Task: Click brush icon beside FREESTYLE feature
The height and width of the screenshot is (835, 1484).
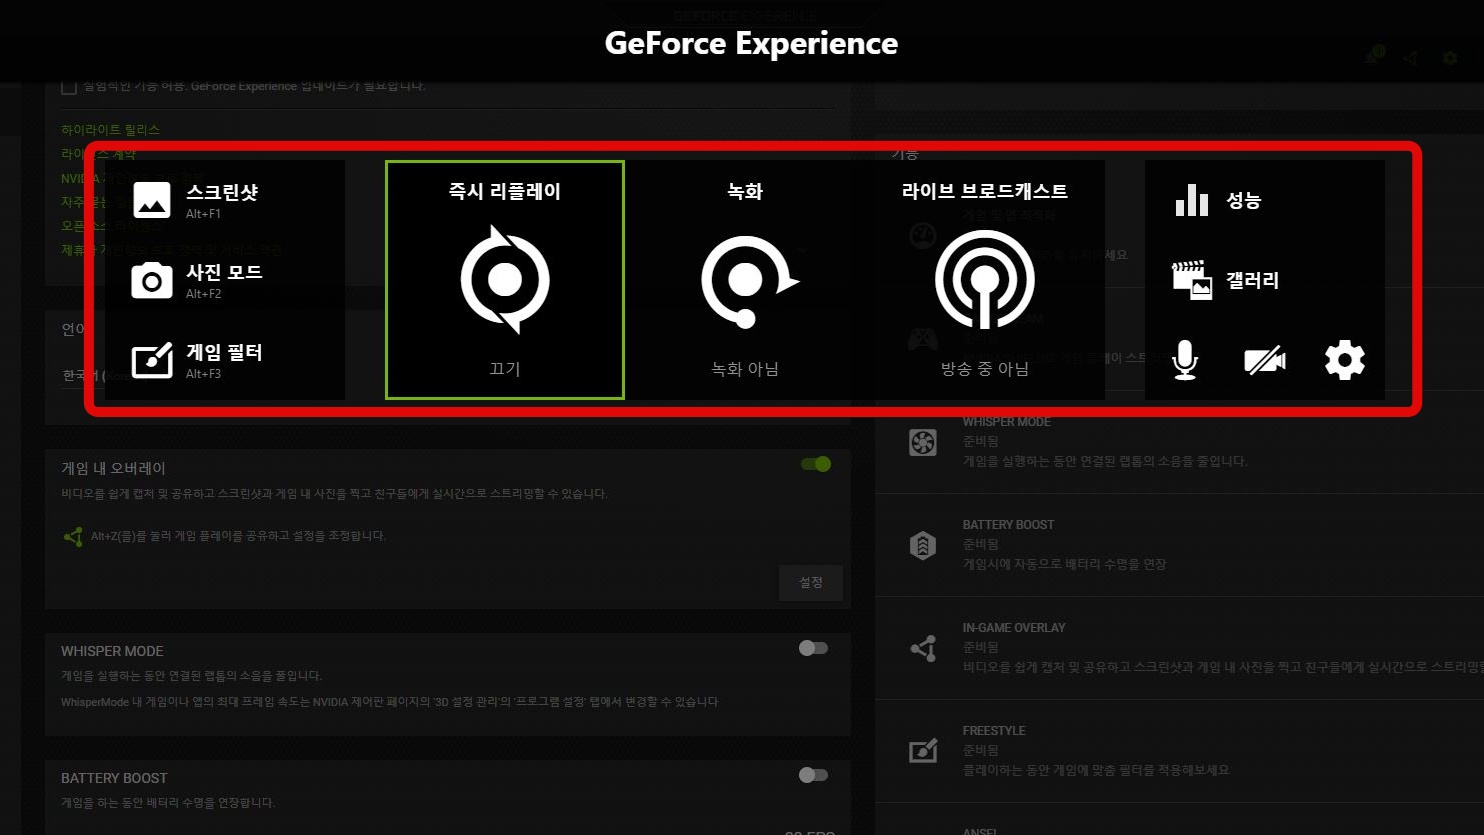Action: (923, 751)
